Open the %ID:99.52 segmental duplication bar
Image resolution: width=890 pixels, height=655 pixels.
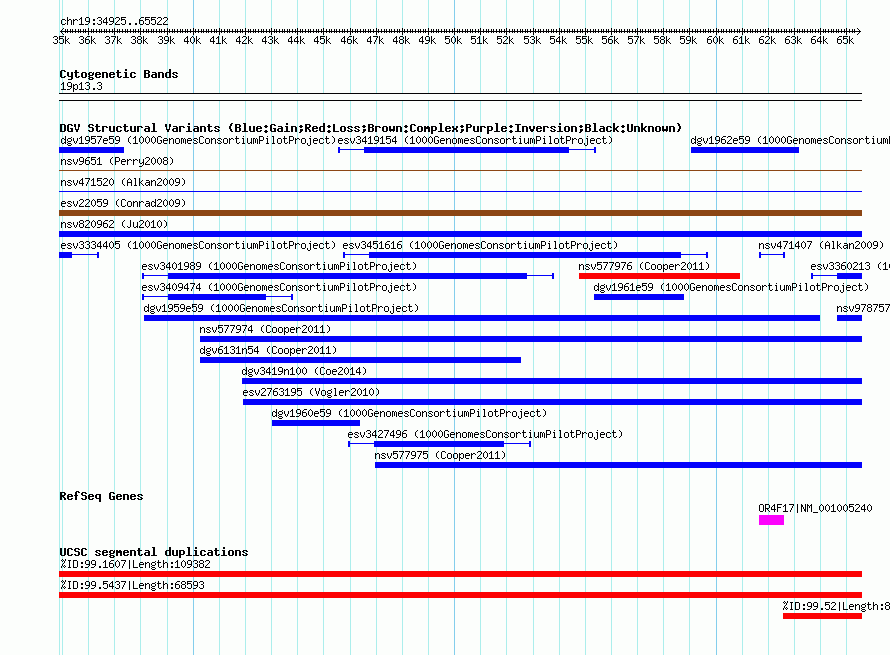822,616
